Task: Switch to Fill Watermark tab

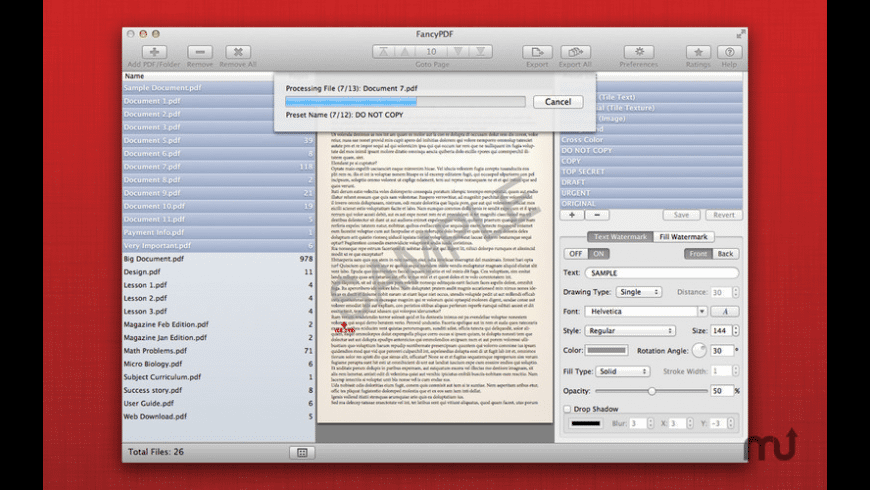Action: (x=683, y=237)
